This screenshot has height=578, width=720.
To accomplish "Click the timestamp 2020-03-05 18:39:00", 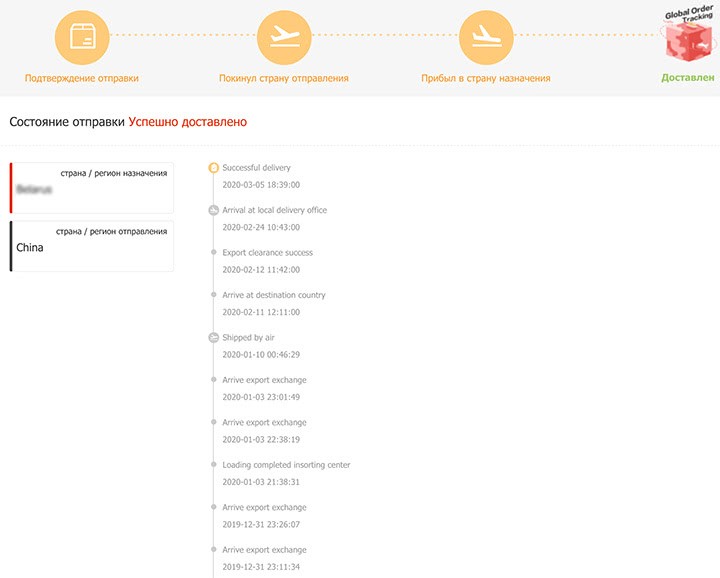I will (261, 185).
